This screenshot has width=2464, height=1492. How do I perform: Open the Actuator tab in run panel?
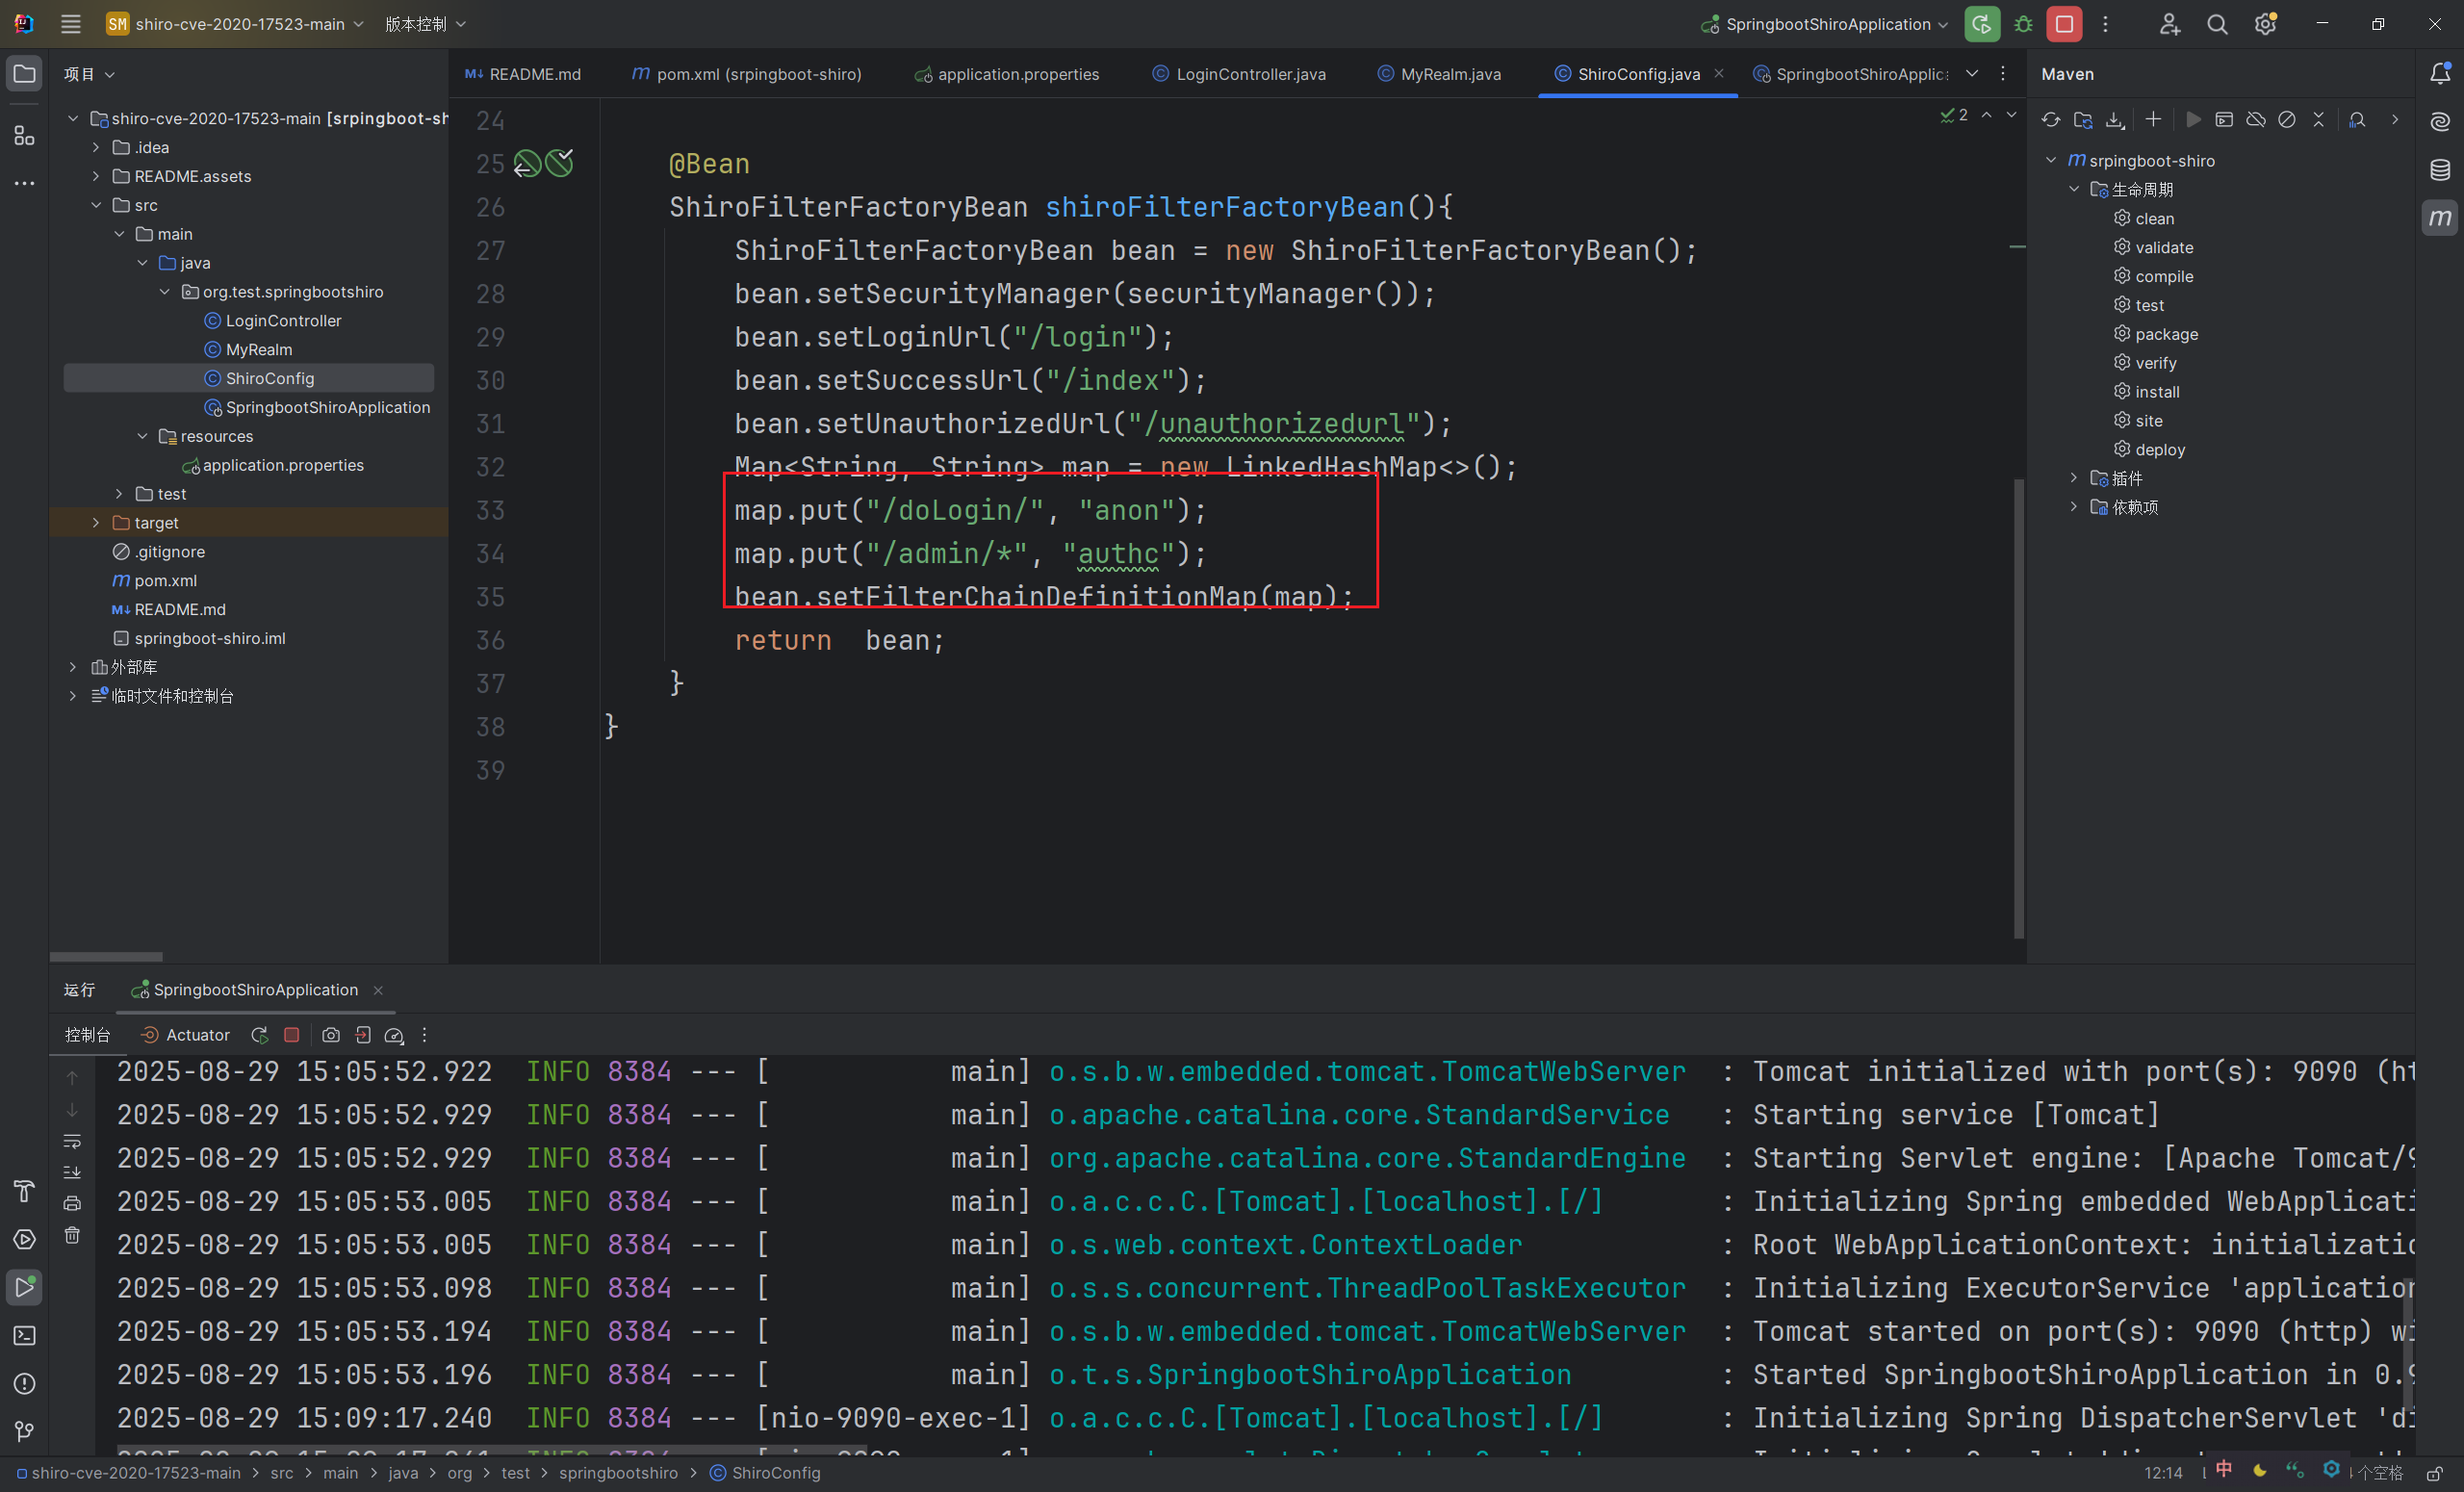click(x=187, y=1035)
